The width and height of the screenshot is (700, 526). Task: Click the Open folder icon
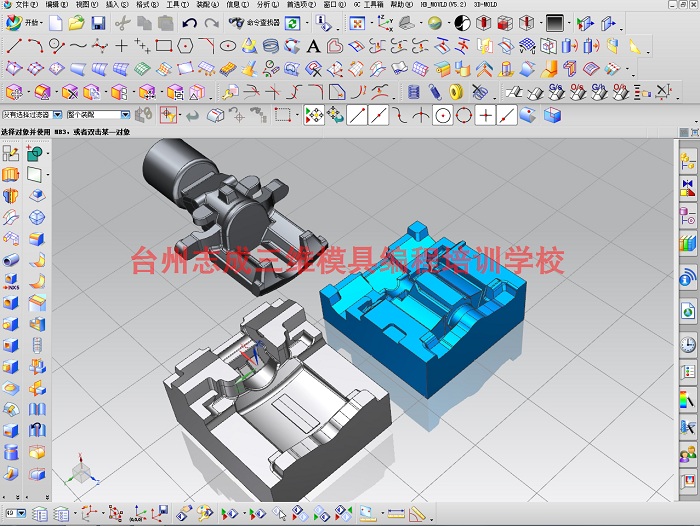click(x=76, y=23)
